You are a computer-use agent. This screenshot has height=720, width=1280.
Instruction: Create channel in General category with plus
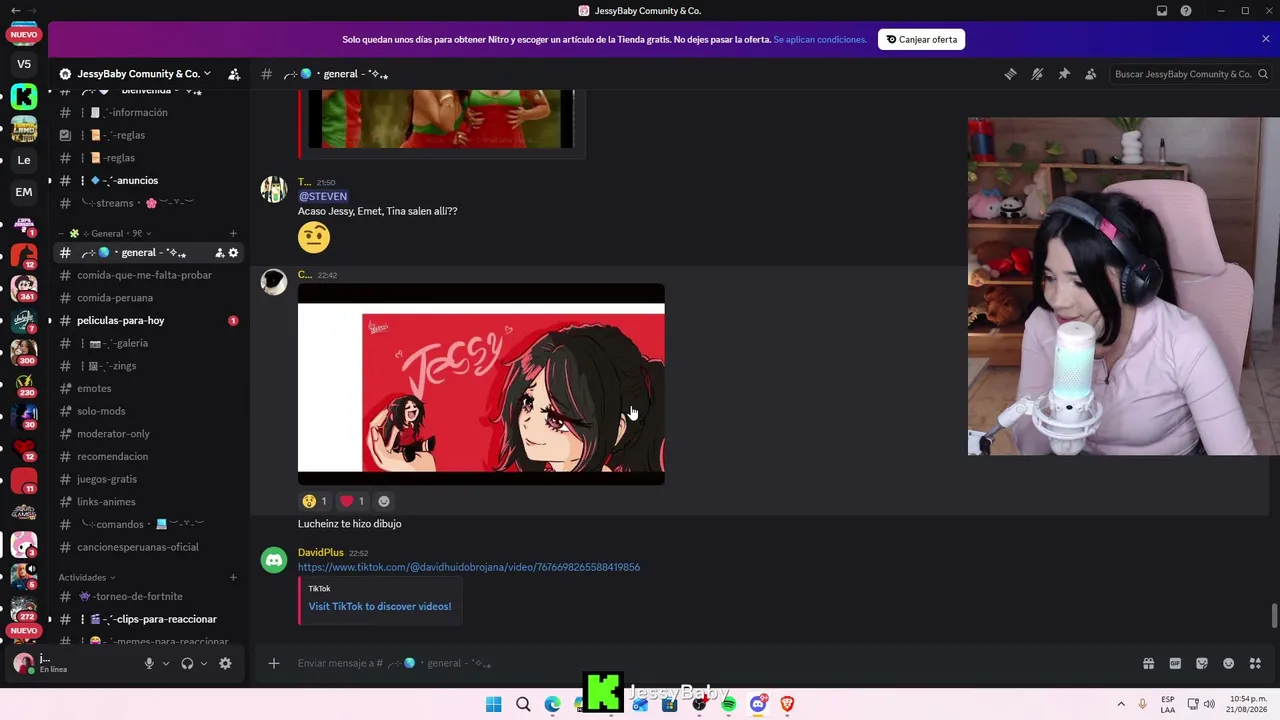[233, 233]
